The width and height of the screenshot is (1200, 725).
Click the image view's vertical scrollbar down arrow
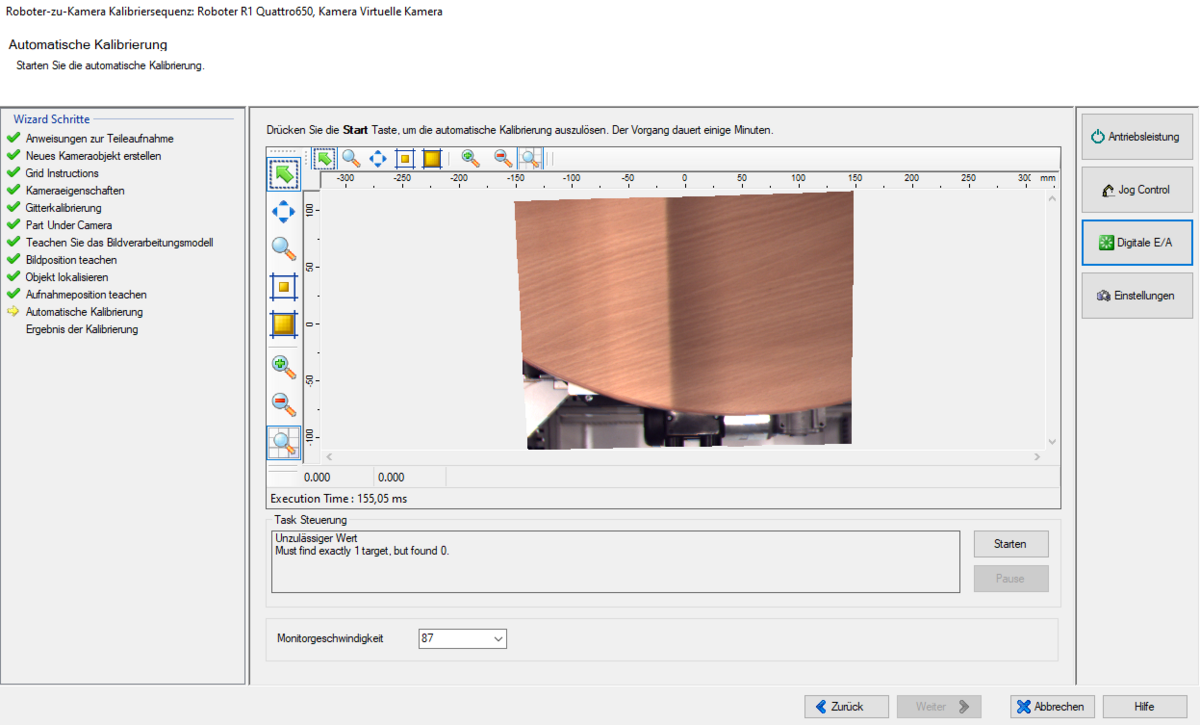(x=1051, y=441)
